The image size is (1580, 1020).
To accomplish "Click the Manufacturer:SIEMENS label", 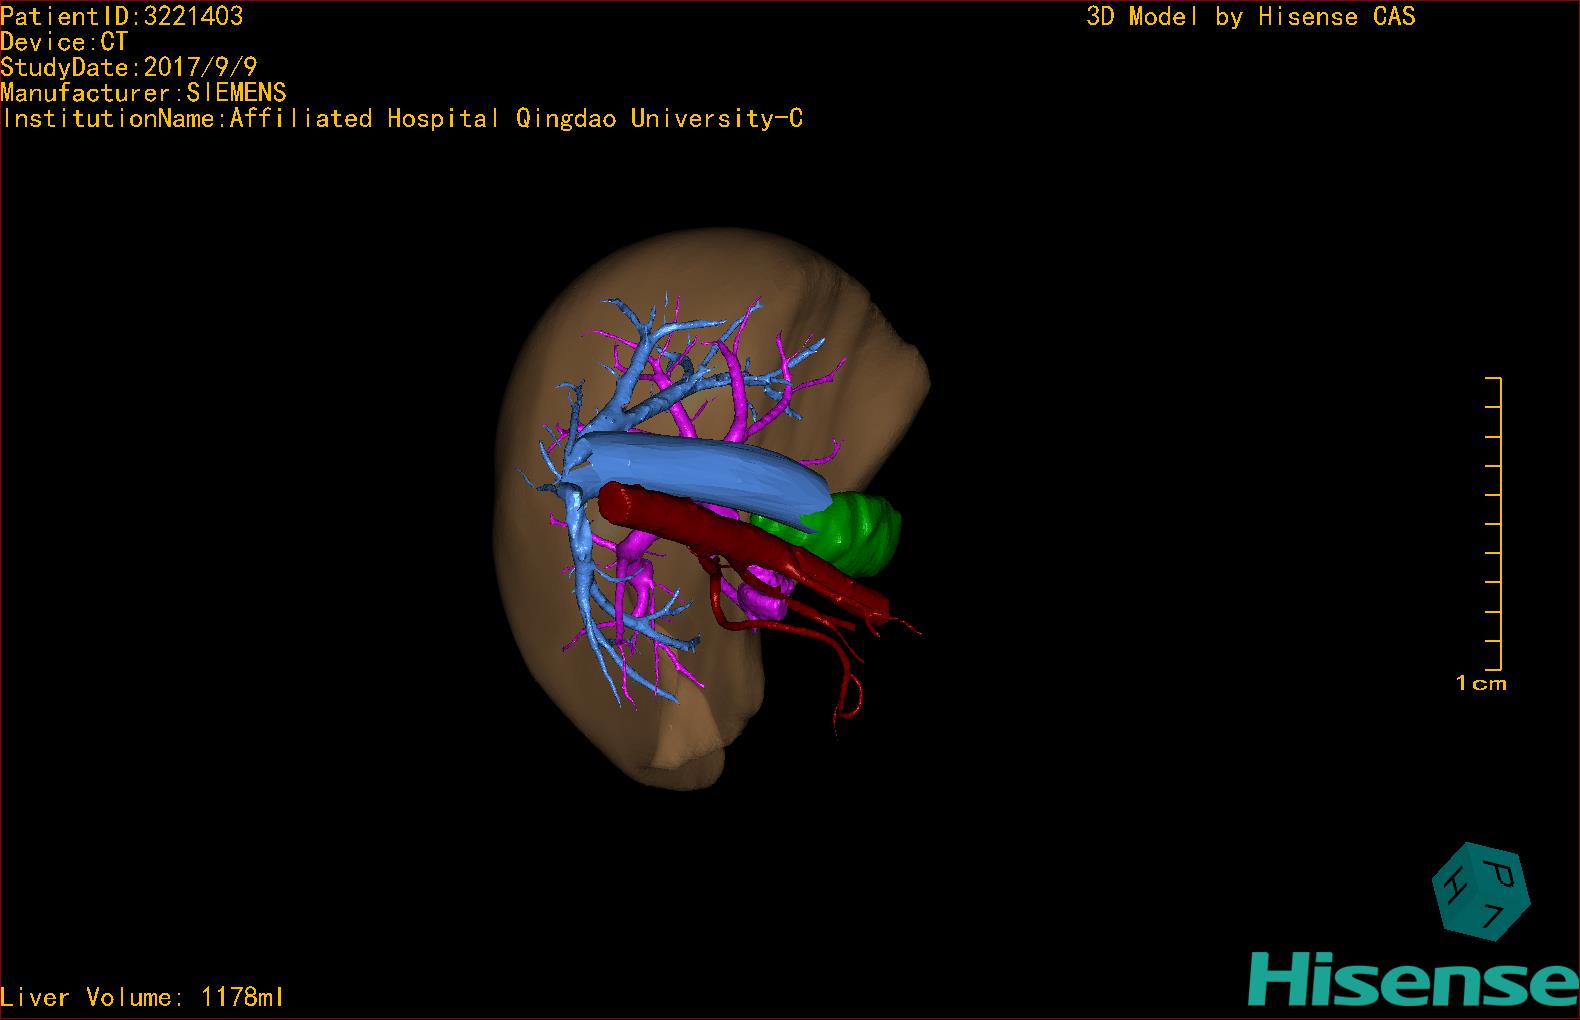I will [143, 93].
